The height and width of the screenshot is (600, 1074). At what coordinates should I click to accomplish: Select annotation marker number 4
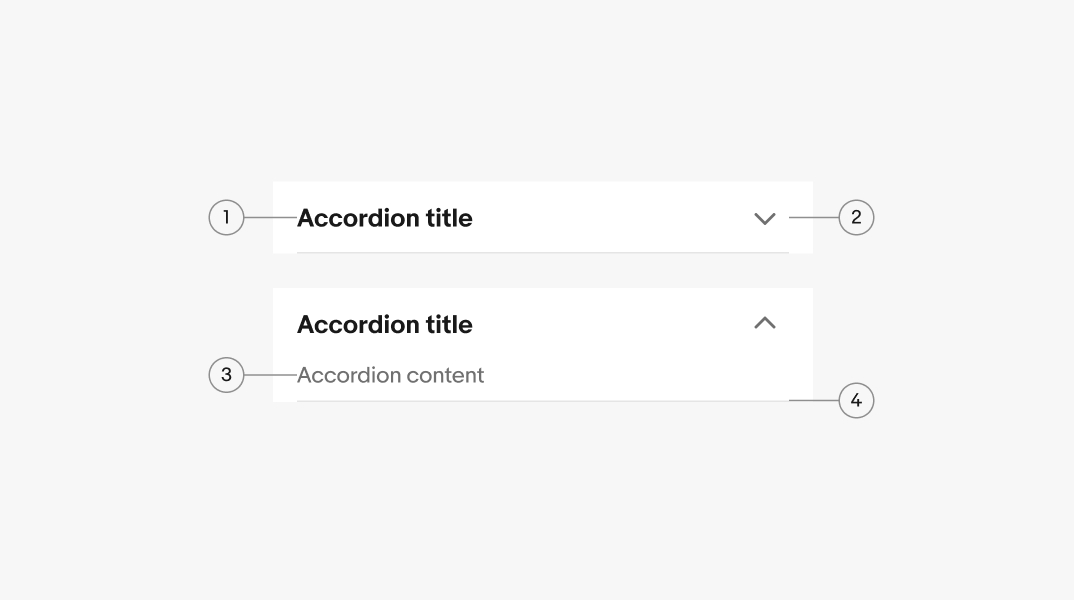856,401
